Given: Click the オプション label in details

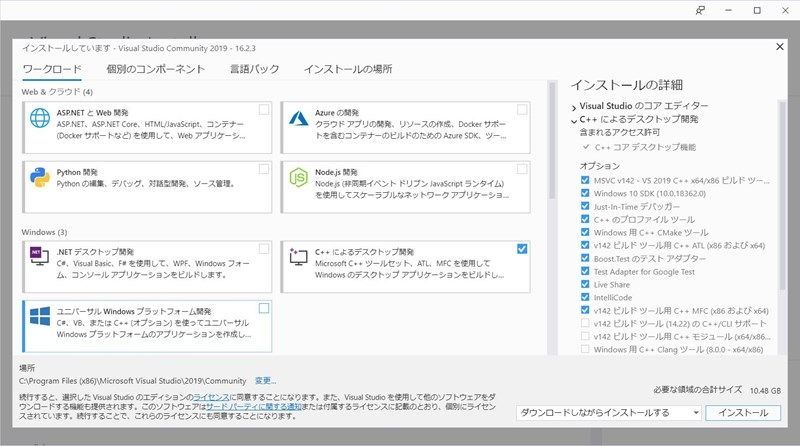Looking at the screenshot, I should [x=599, y=166].
